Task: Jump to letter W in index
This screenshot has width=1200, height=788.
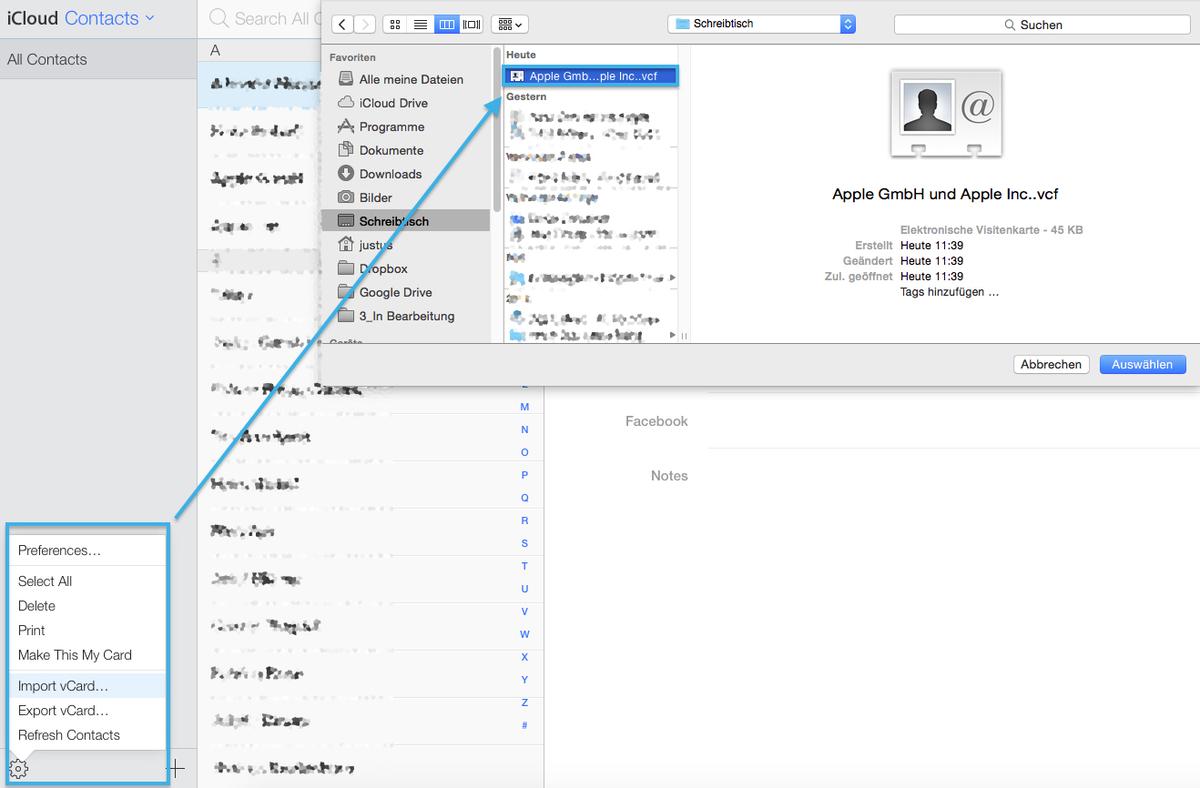Action: pos(525,635)
